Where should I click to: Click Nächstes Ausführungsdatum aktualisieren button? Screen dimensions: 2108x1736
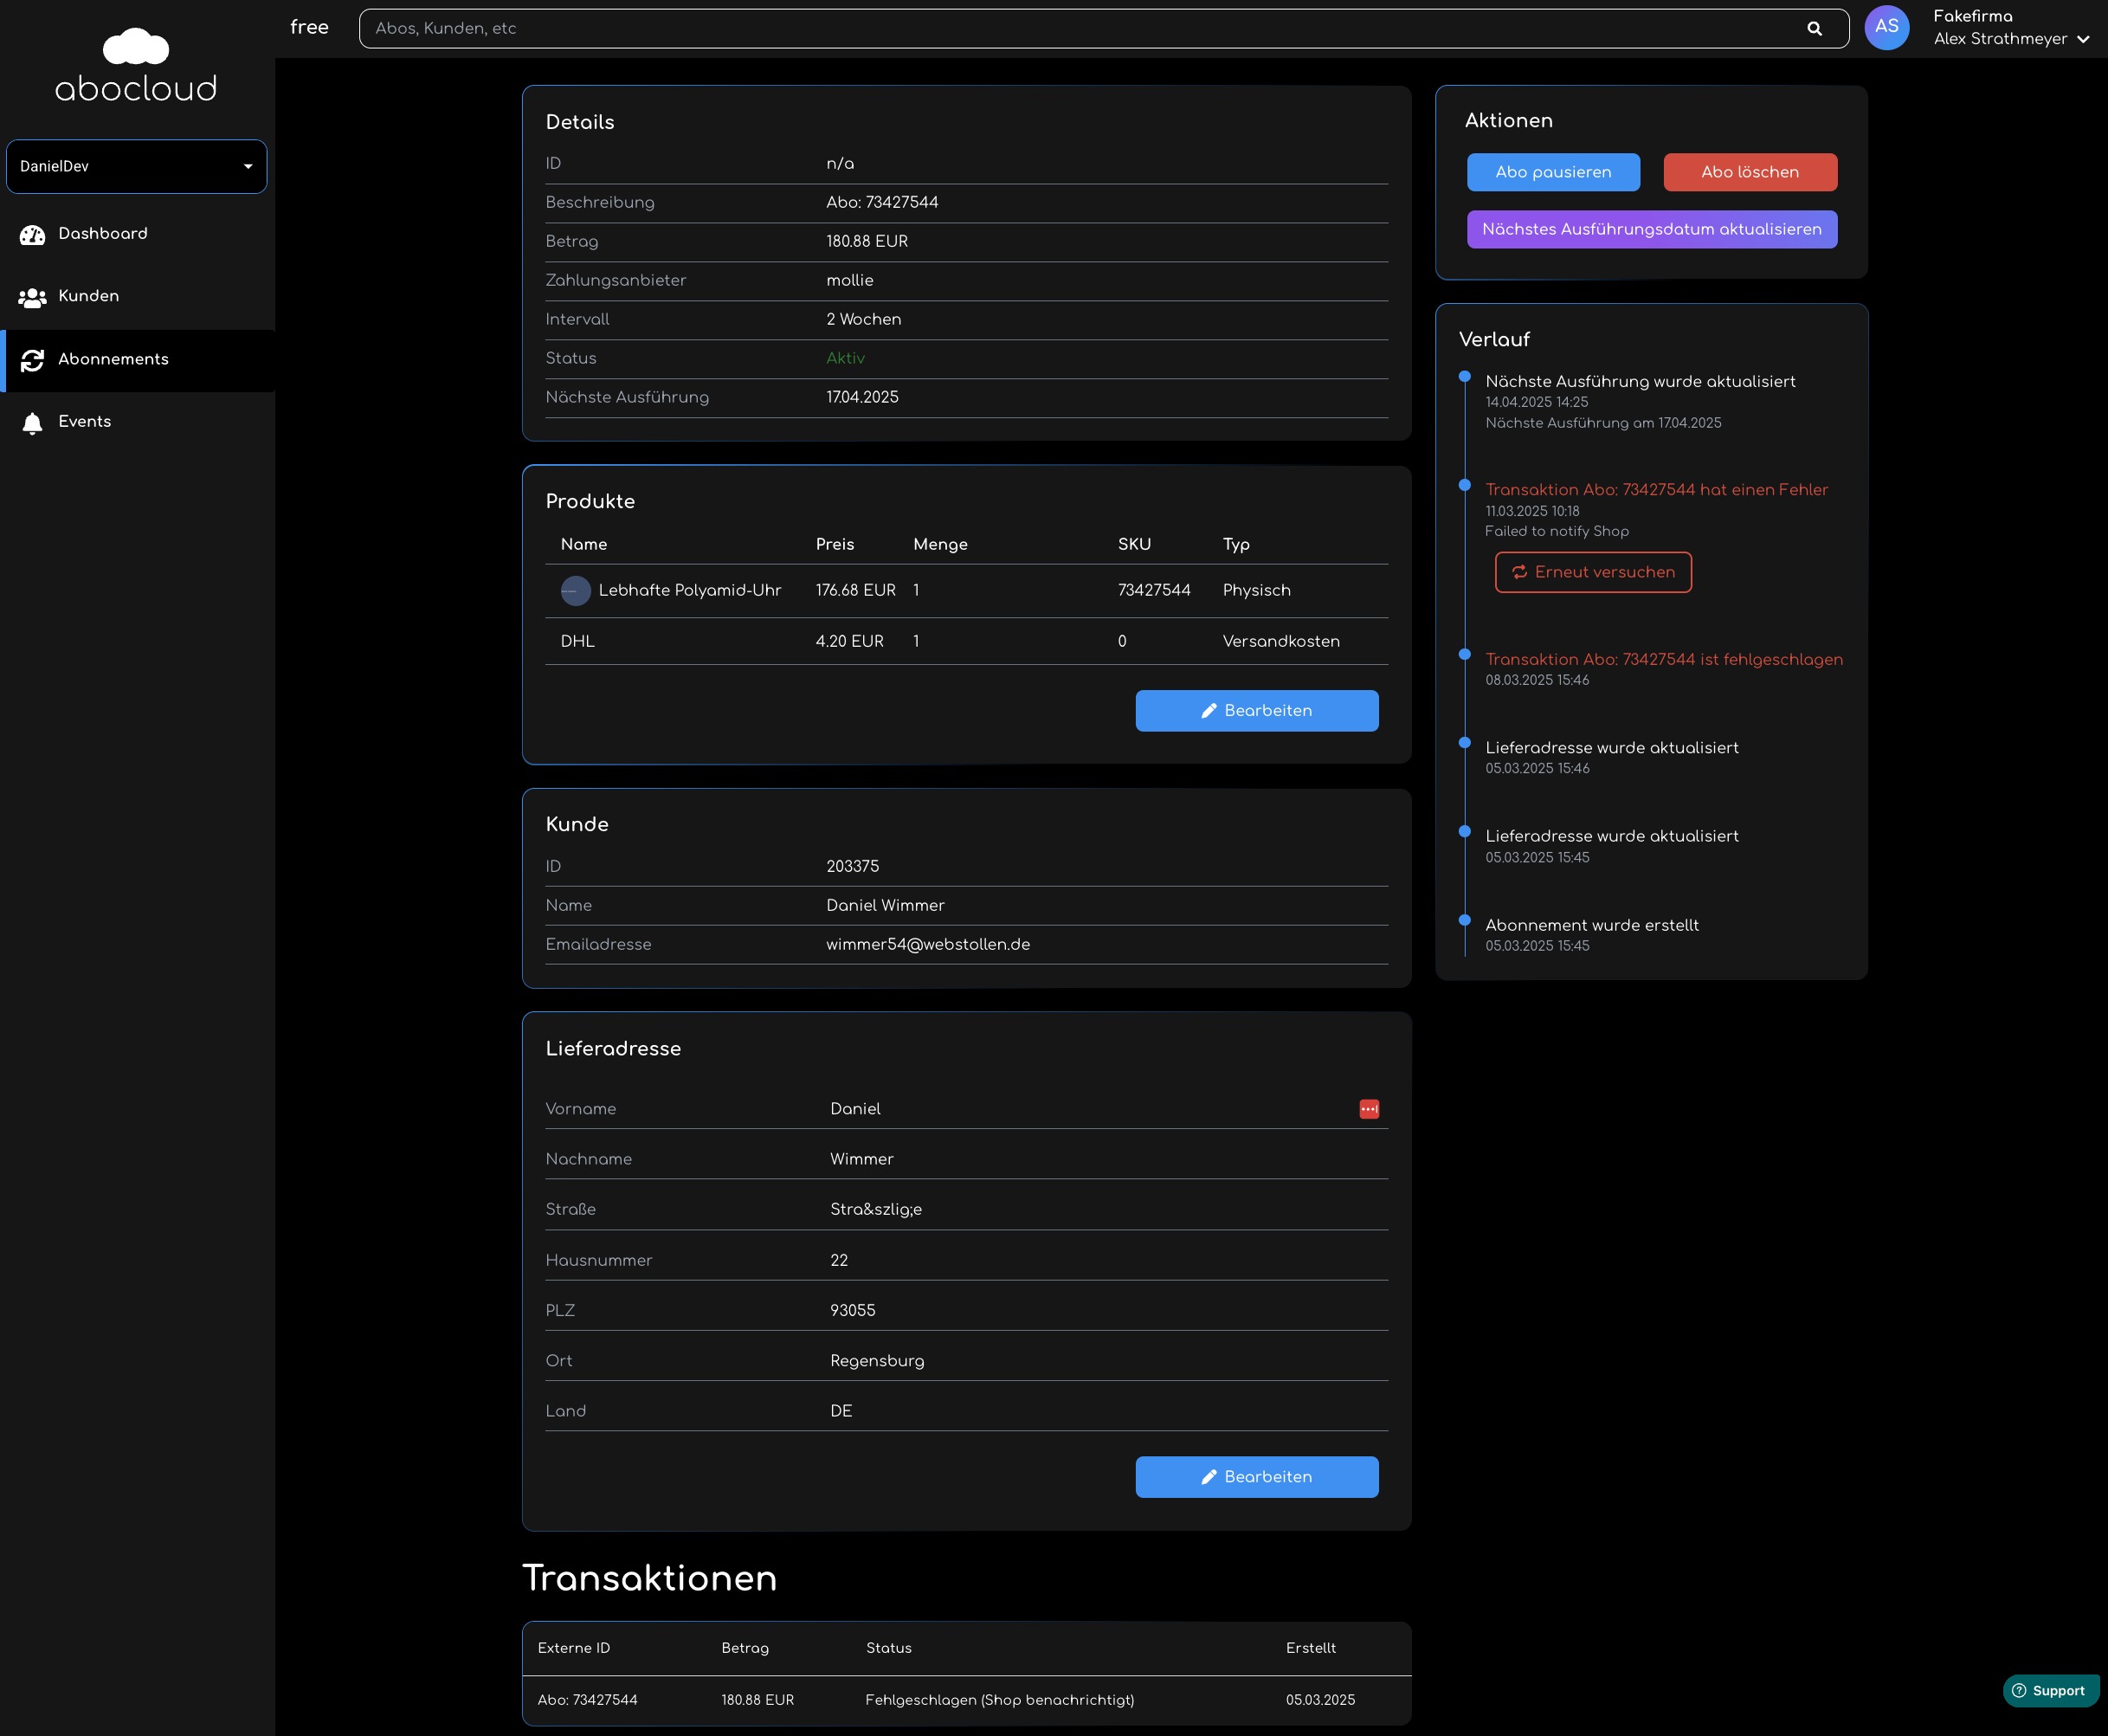[1651, 229]
